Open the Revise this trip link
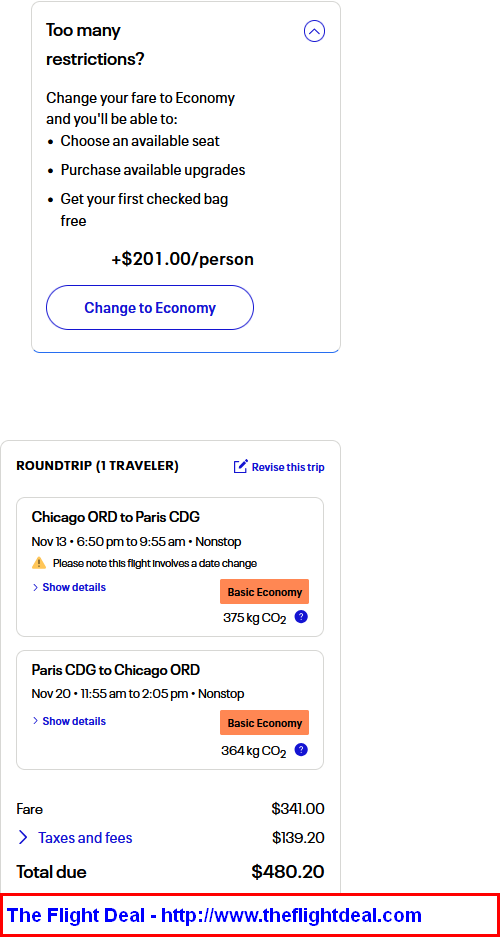 pyautogui.click(x=288, y=467)
